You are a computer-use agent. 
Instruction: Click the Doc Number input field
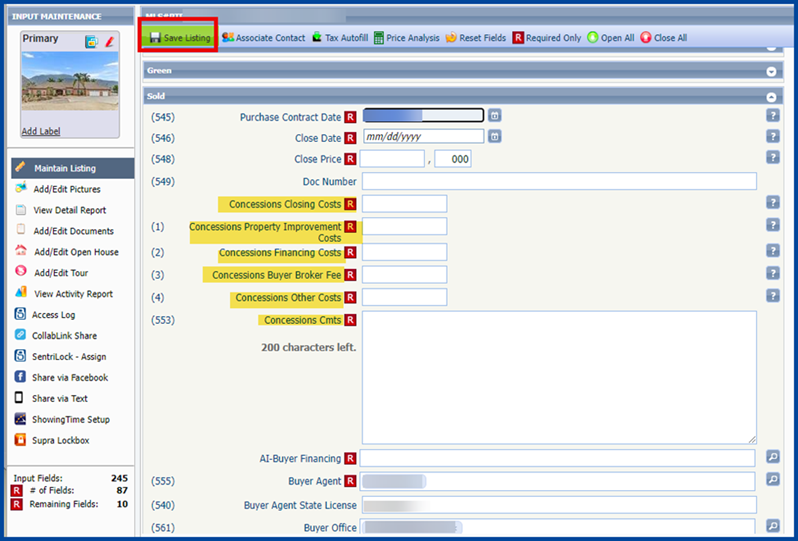[559, 181]
